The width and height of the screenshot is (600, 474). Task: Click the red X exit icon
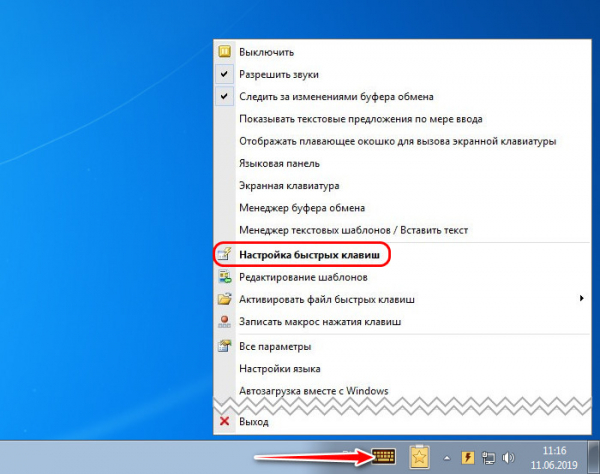pos(225,421)
